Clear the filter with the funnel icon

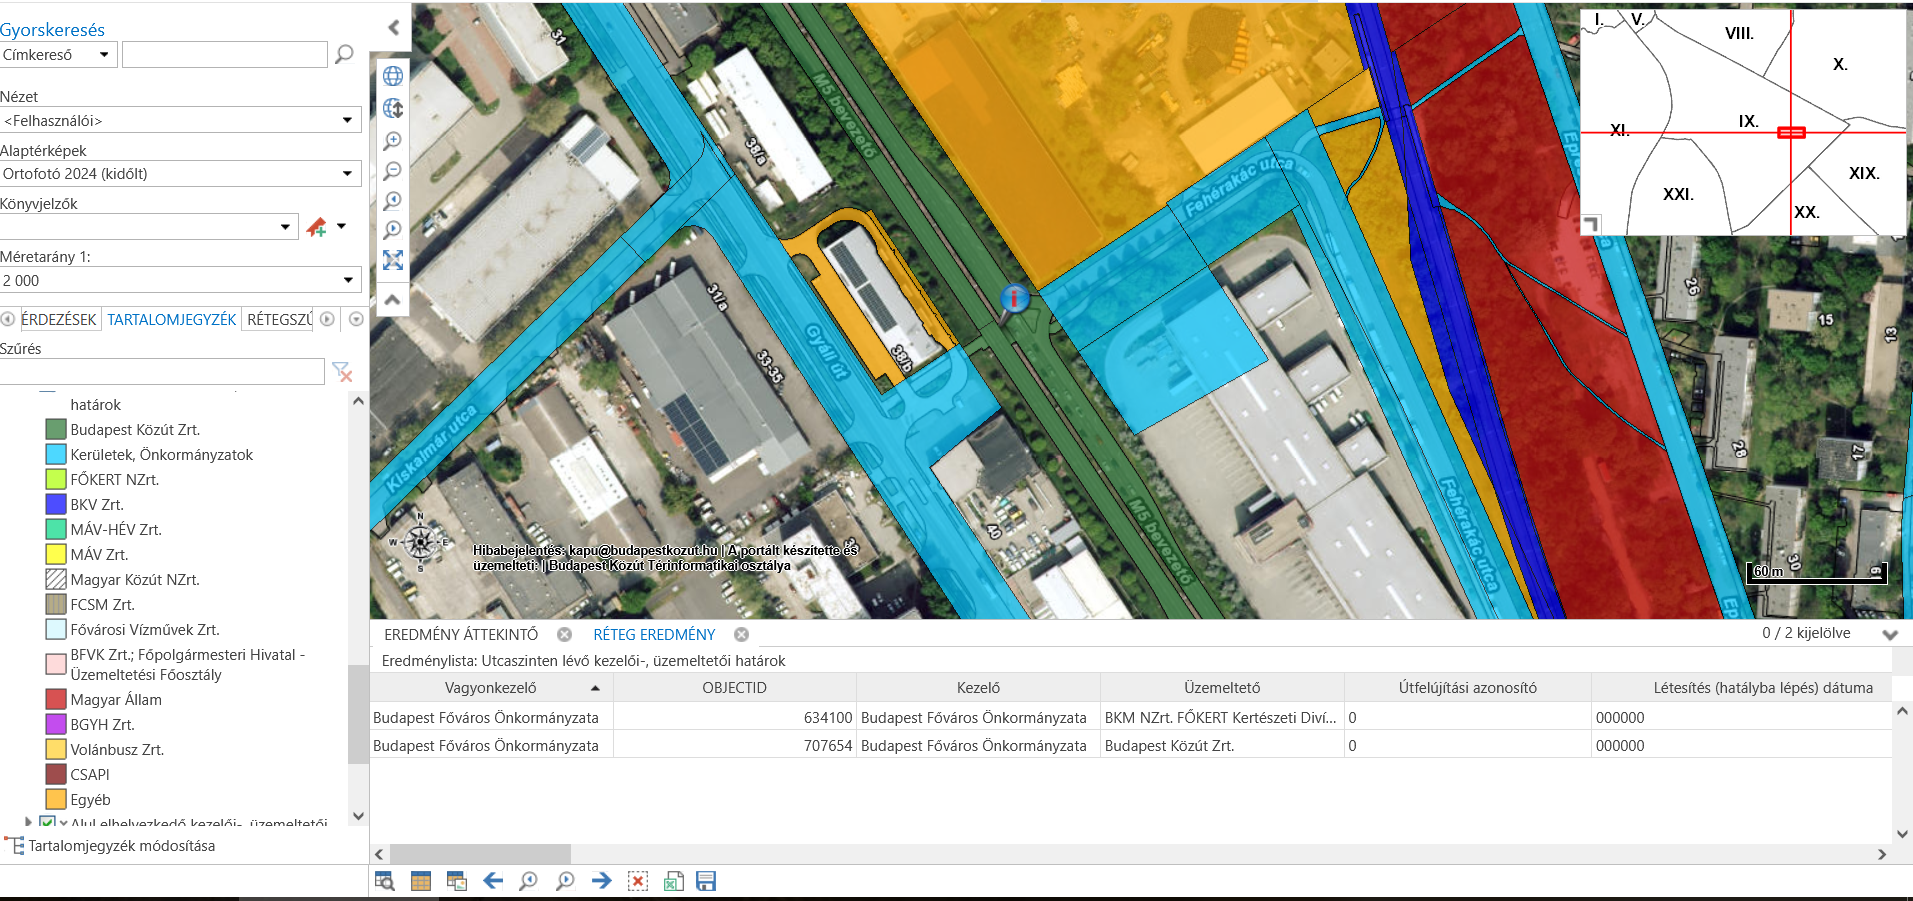342,372
